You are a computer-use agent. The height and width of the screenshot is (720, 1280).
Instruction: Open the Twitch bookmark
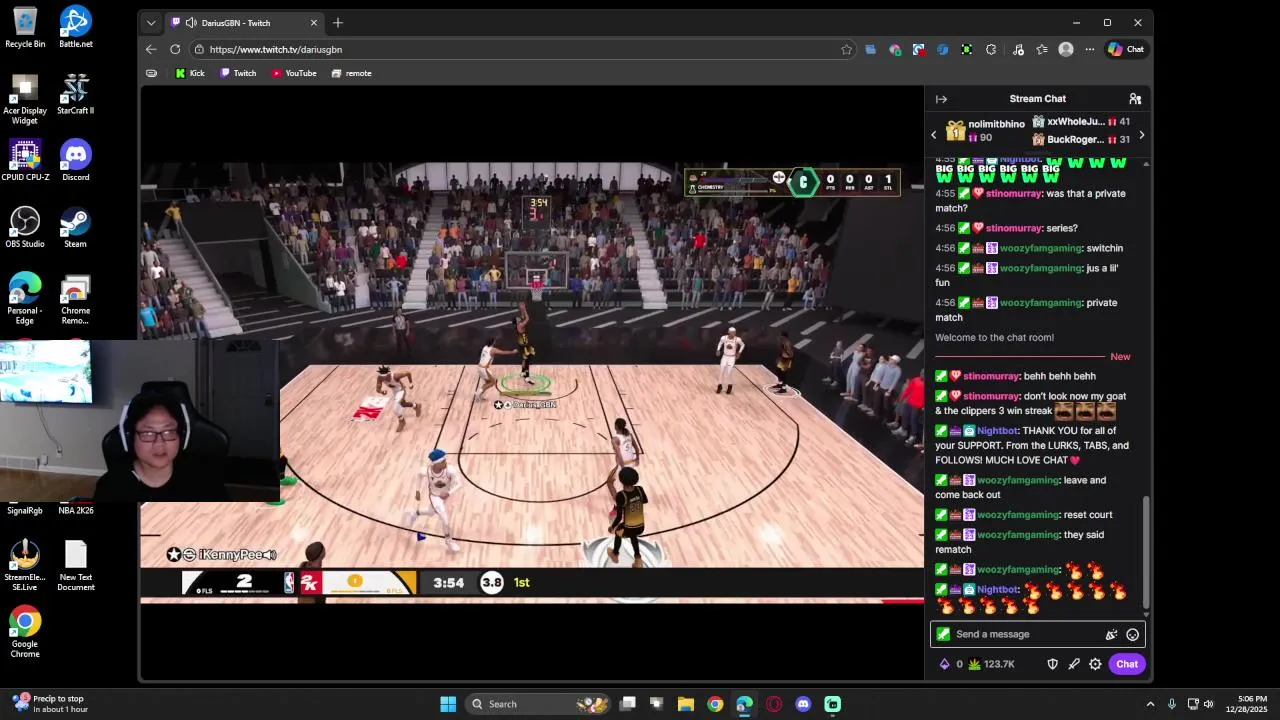coord(238,73)
